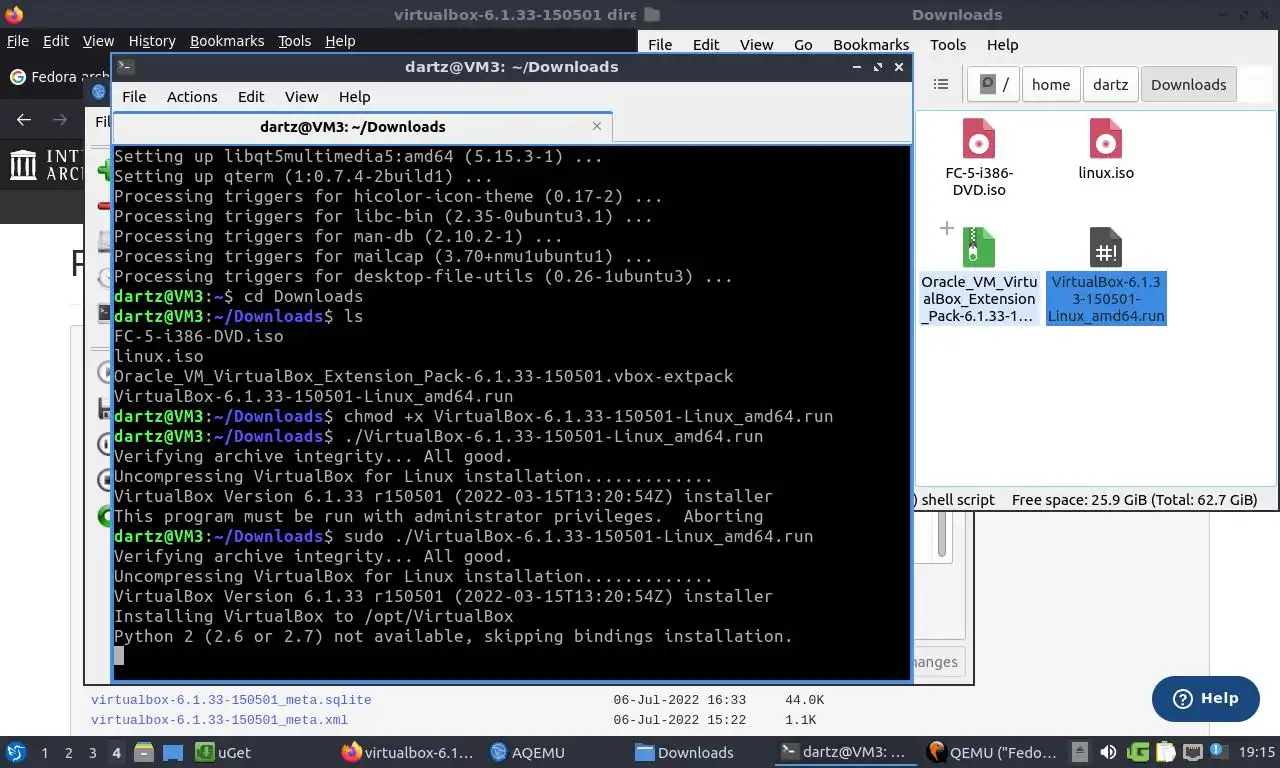The width and height of the screenshot is (1280, 768).
Task: Open virtualbox-6.1.33-150501_meta.xml link
Action: [219, 720]
